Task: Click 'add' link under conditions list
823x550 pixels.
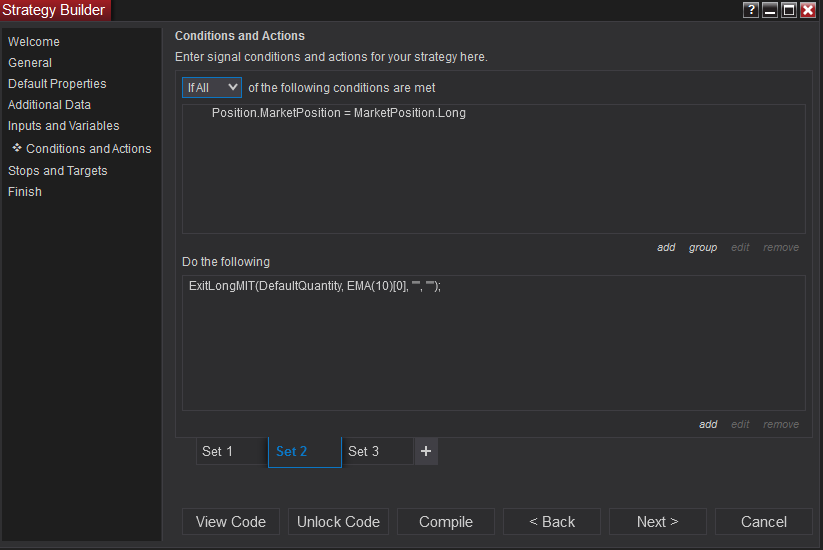Action: tap(666, 247)
